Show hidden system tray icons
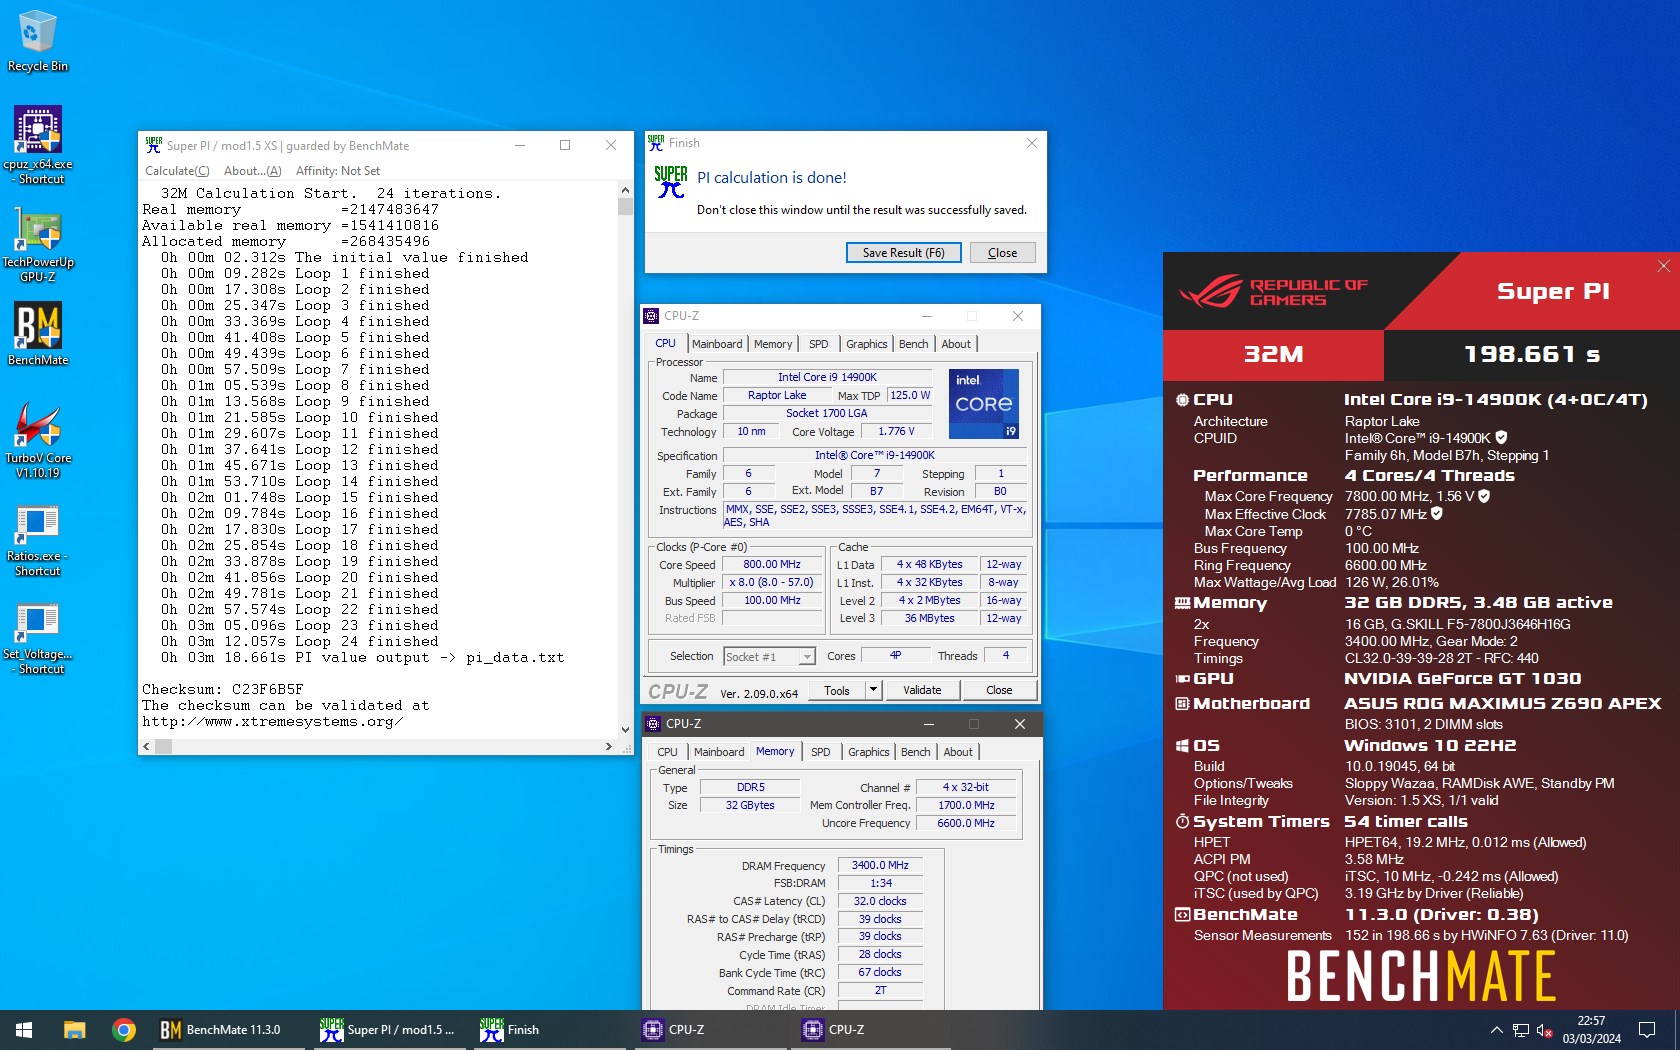The image size is (1680, 1050). (x=1496, y=1030)
